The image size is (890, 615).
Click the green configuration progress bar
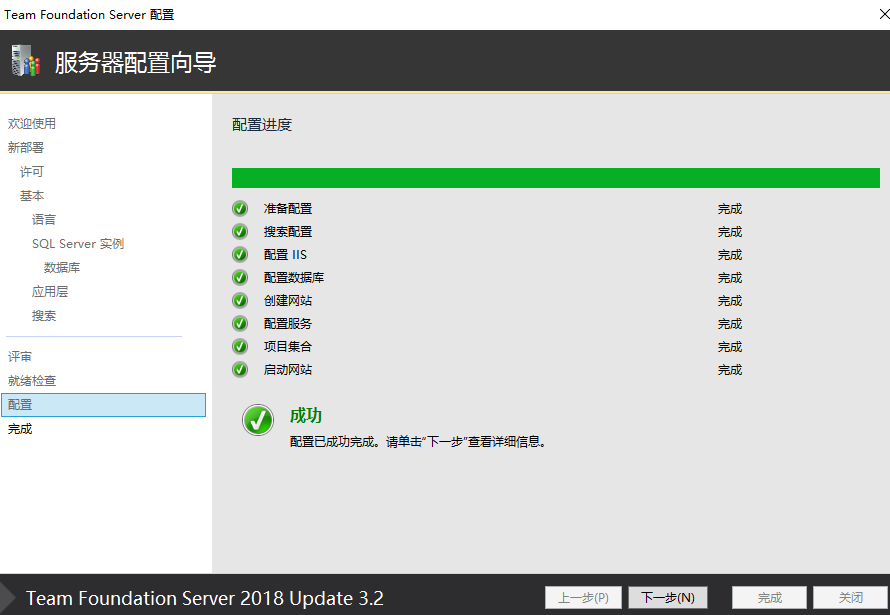556,178
